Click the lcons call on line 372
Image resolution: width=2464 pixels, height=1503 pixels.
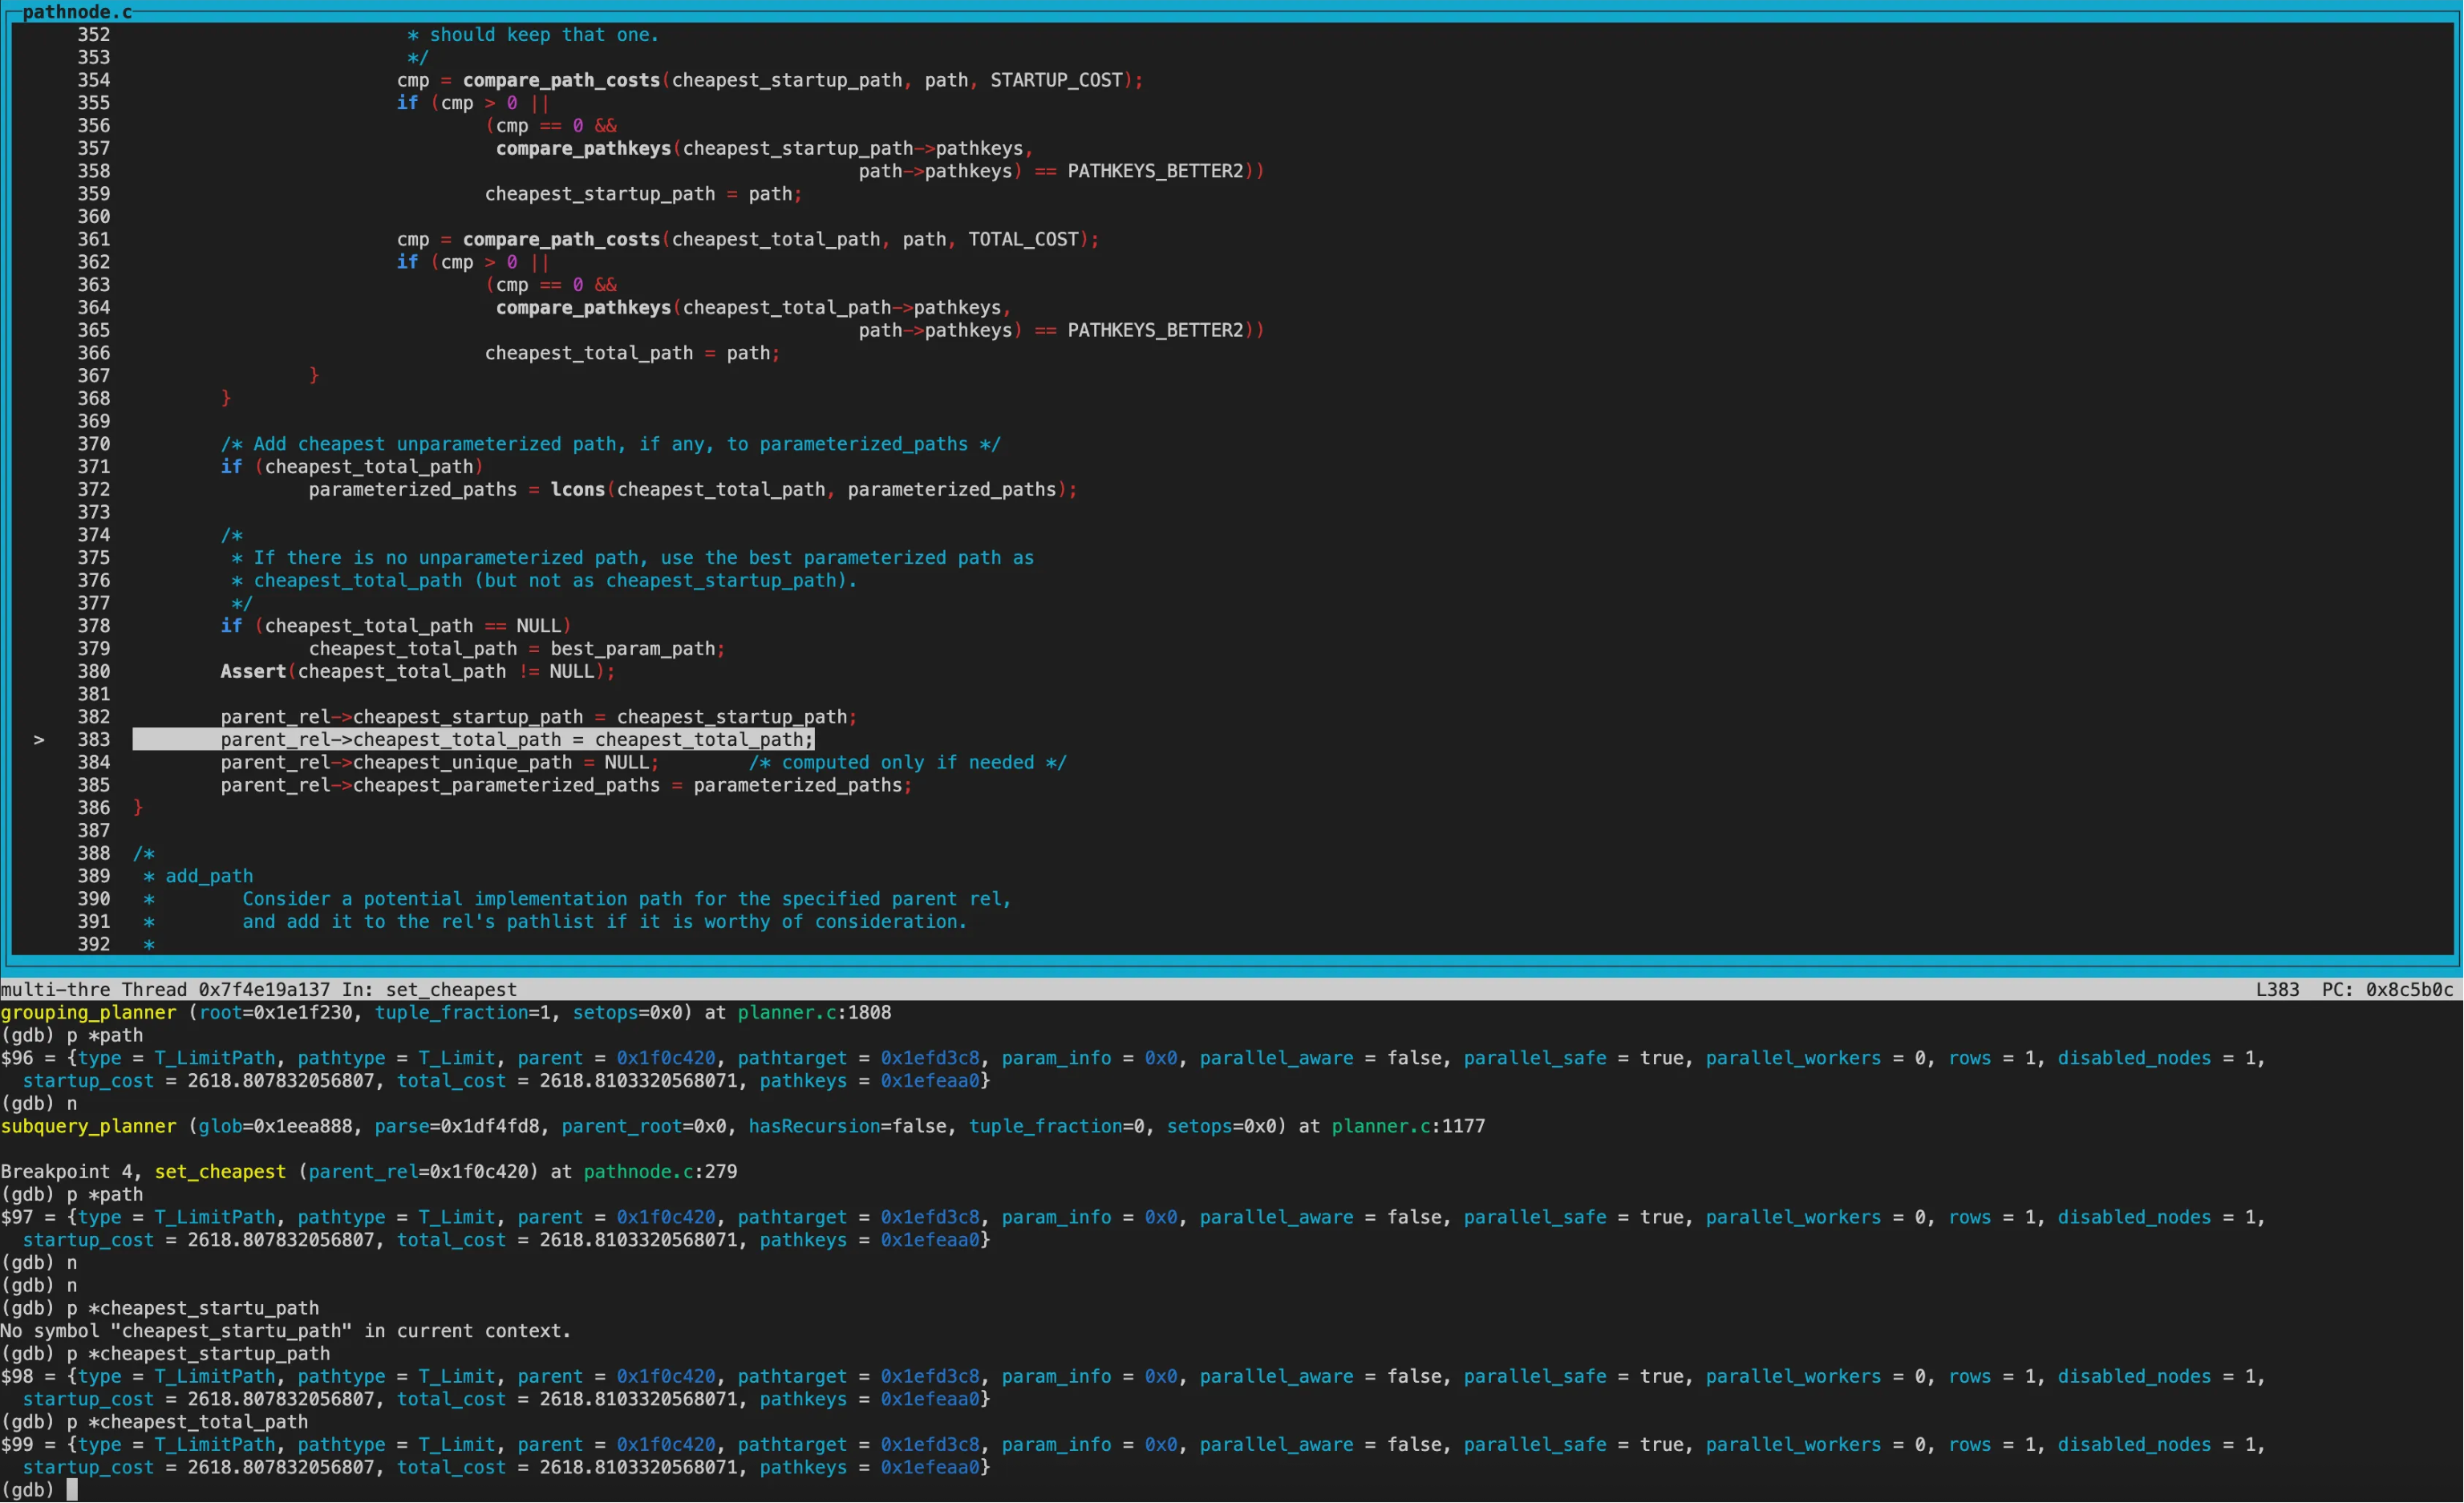[578, 490]
